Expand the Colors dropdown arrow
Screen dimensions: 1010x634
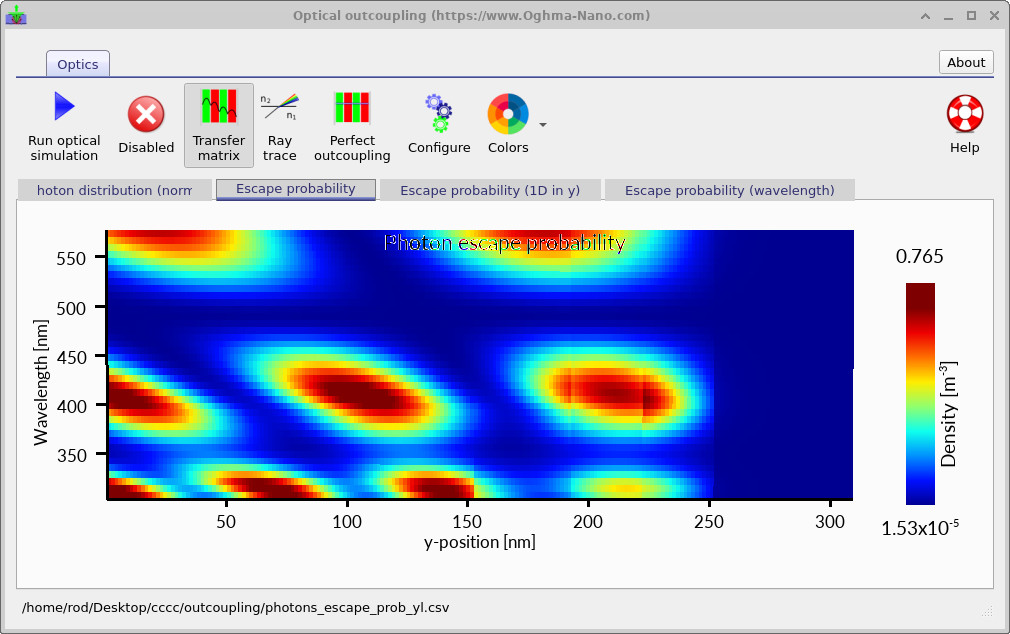543,125
